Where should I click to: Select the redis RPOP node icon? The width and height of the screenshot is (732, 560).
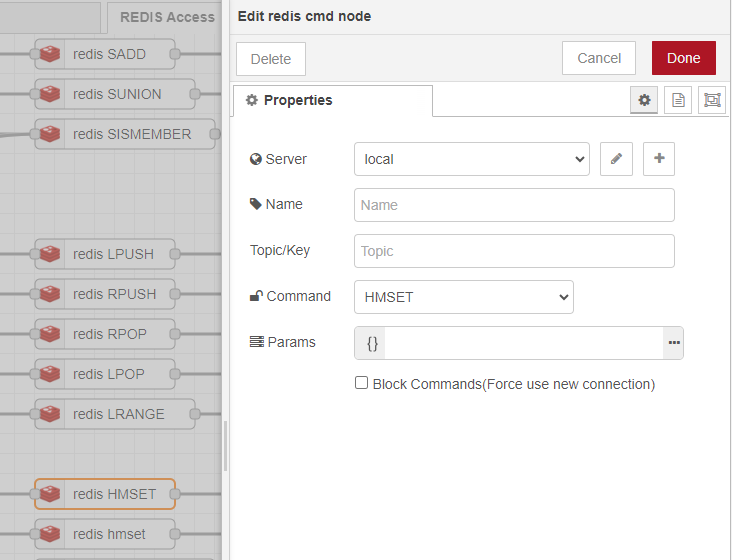50,334
